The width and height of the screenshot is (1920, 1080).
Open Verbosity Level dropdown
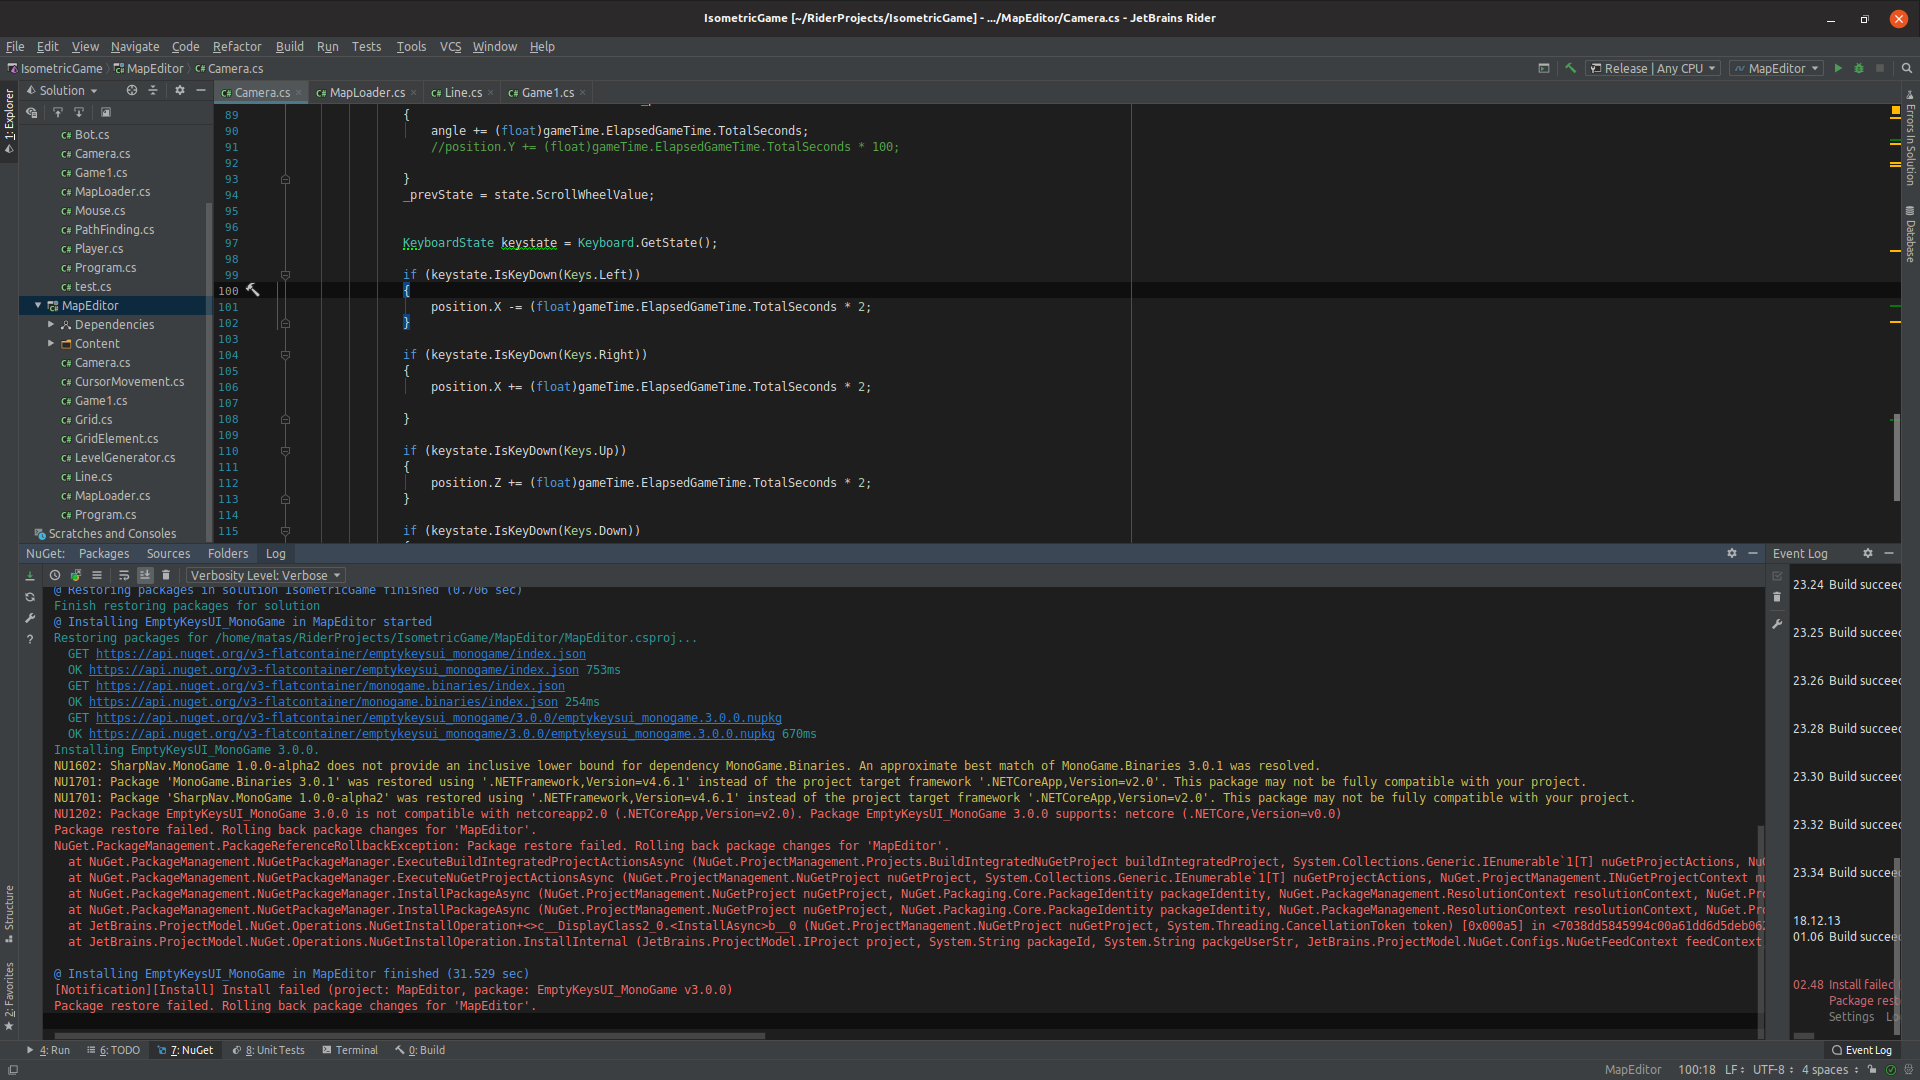tap(265, 575)
